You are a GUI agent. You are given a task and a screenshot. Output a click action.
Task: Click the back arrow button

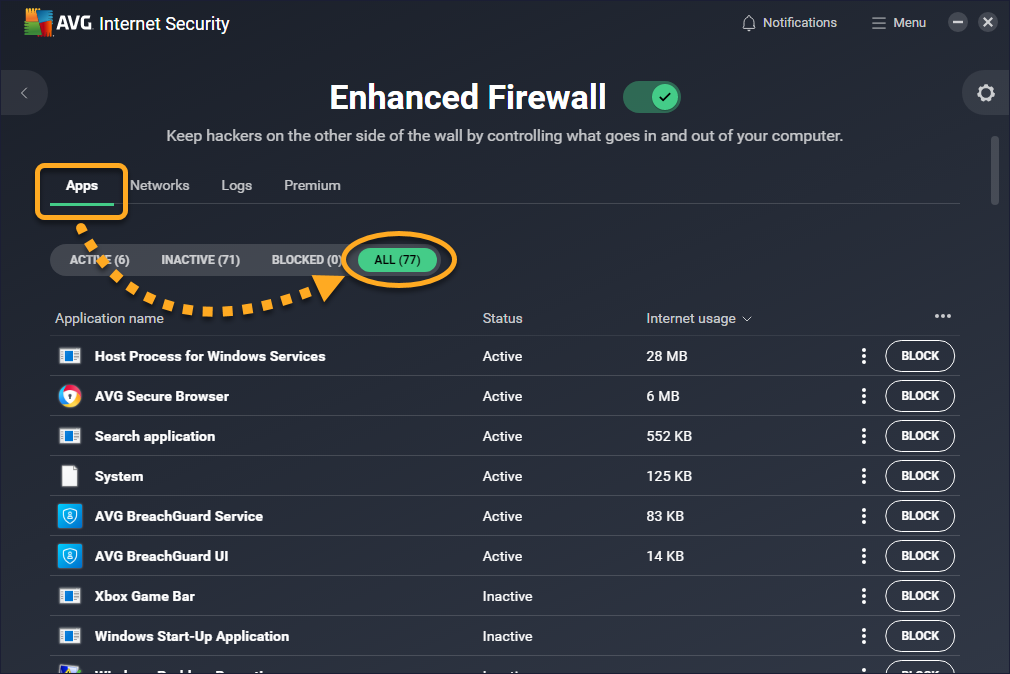24,94
